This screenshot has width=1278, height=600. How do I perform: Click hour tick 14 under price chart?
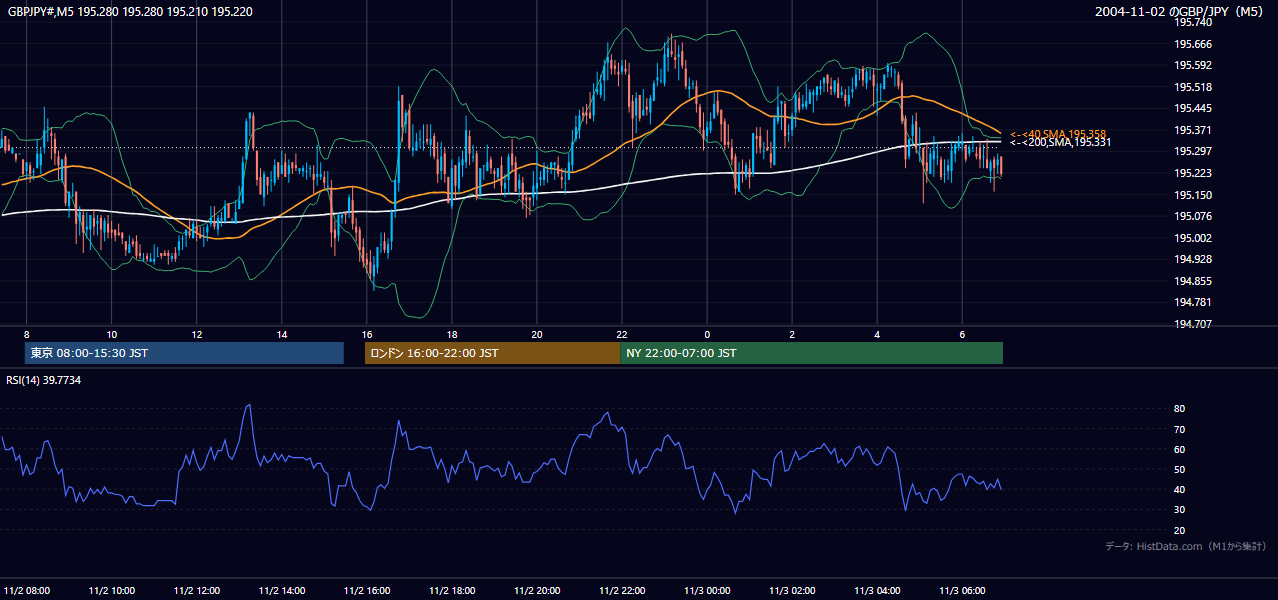(x=282, y=334)
